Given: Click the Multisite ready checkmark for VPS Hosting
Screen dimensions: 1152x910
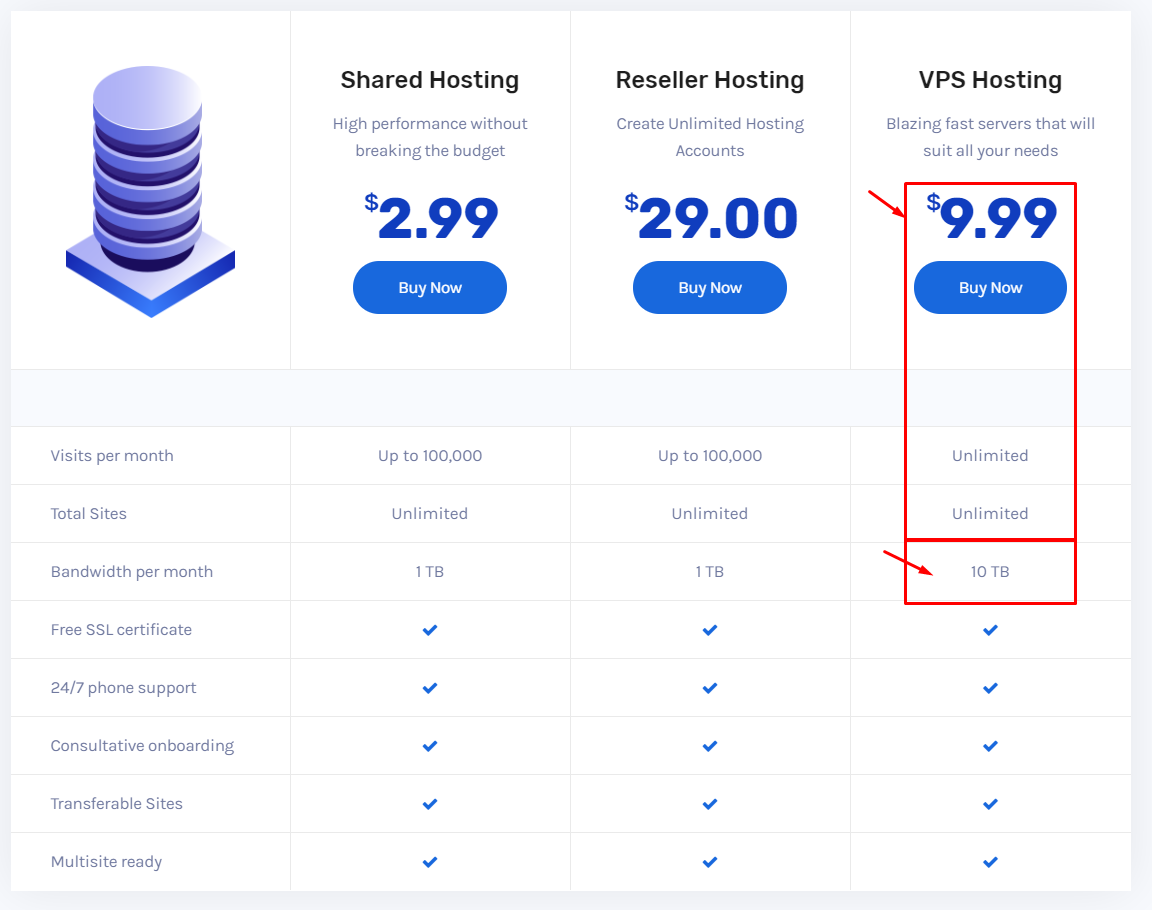Looking at the screenshot, I should click(x=990, y=862).
